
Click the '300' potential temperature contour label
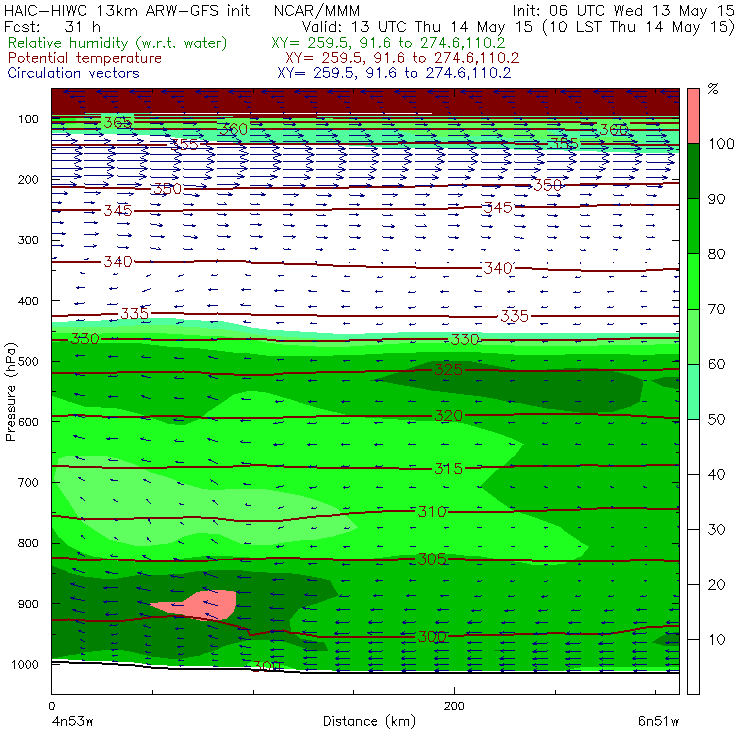point(432,637)
